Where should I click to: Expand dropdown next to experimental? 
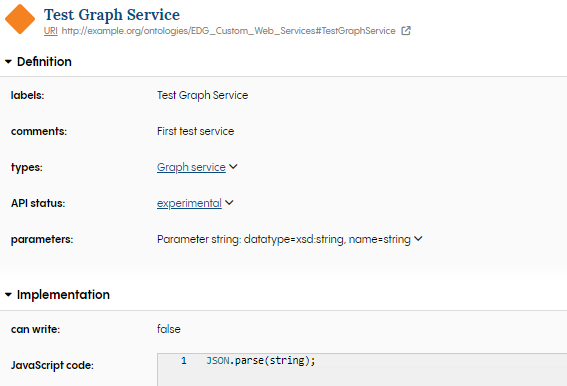[x=229, y=203]
